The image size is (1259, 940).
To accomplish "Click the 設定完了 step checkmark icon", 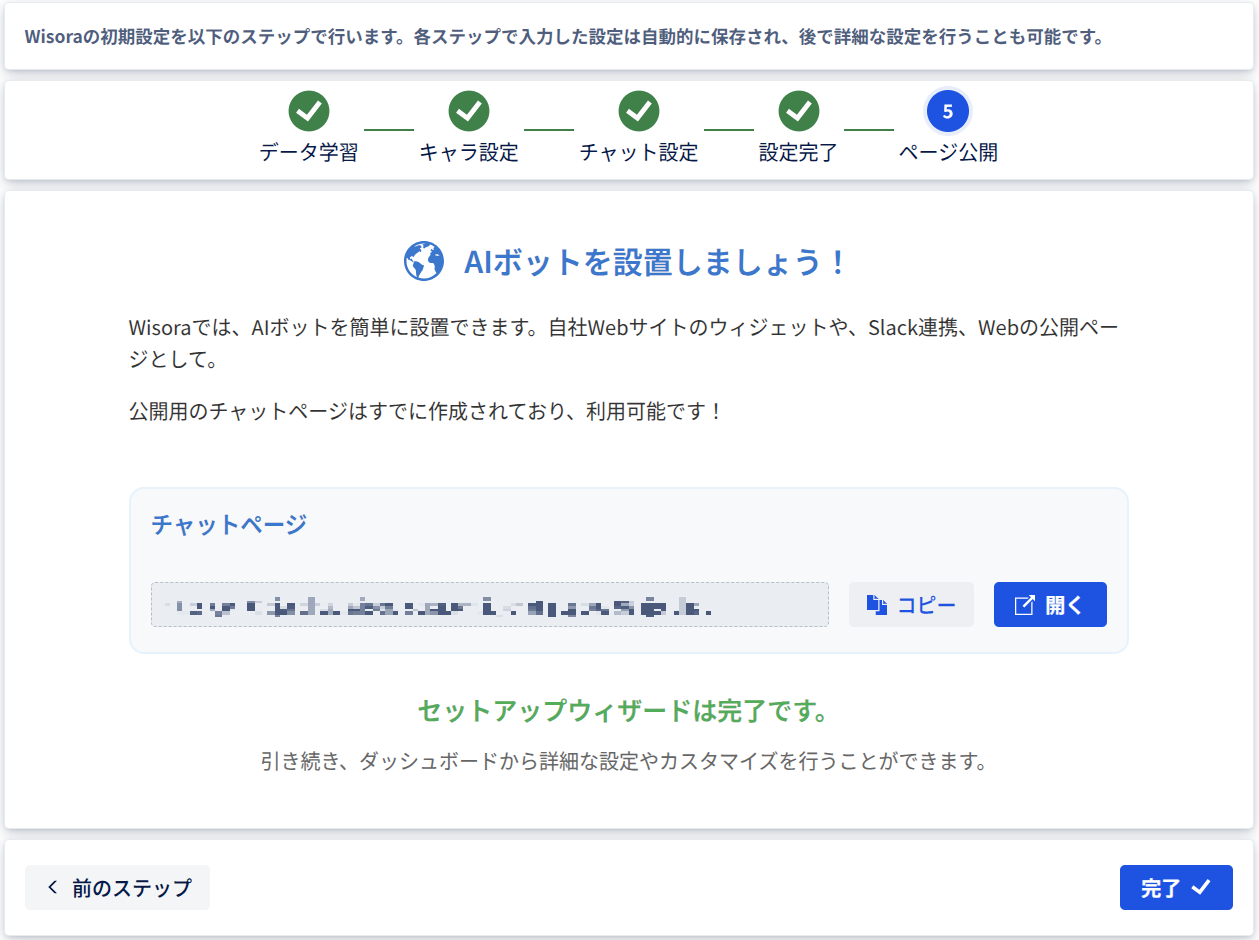I will click(798, 111).
